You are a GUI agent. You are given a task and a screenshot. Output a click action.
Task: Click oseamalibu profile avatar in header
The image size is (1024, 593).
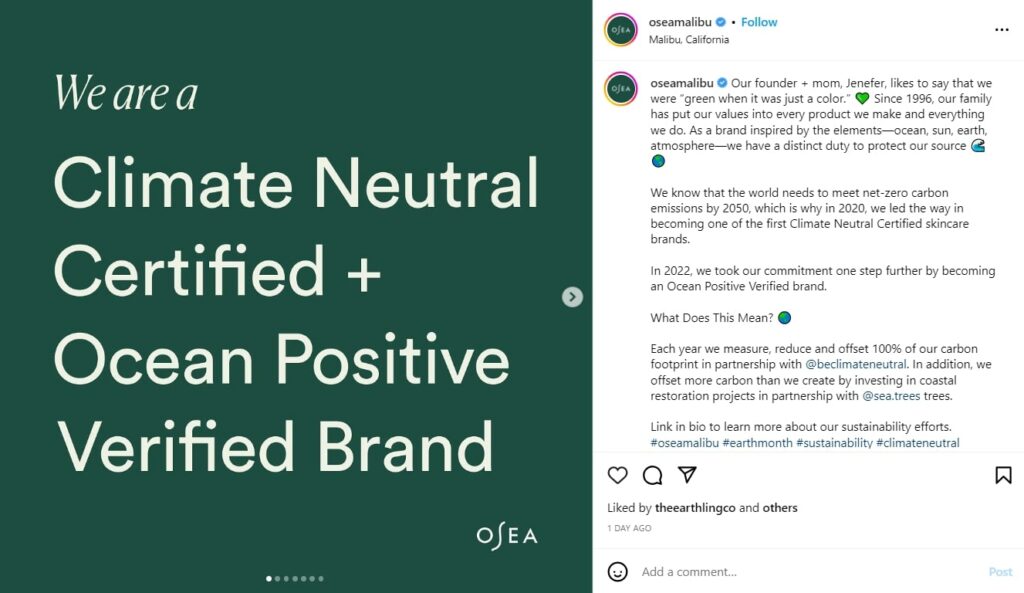click(620, 30)
